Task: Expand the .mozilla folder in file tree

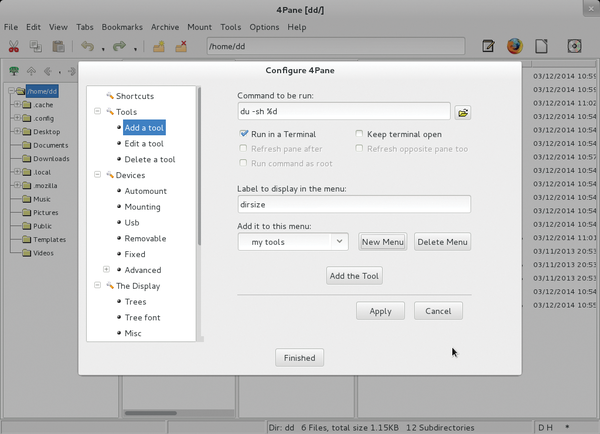Action: [17, 185]
